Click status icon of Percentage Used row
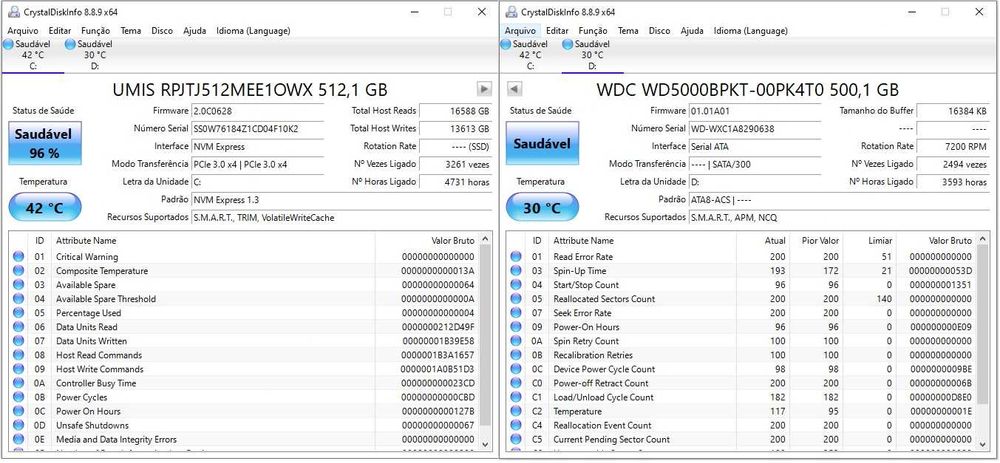Screen dimensions: 1000x463 click(x=18, y=313)
